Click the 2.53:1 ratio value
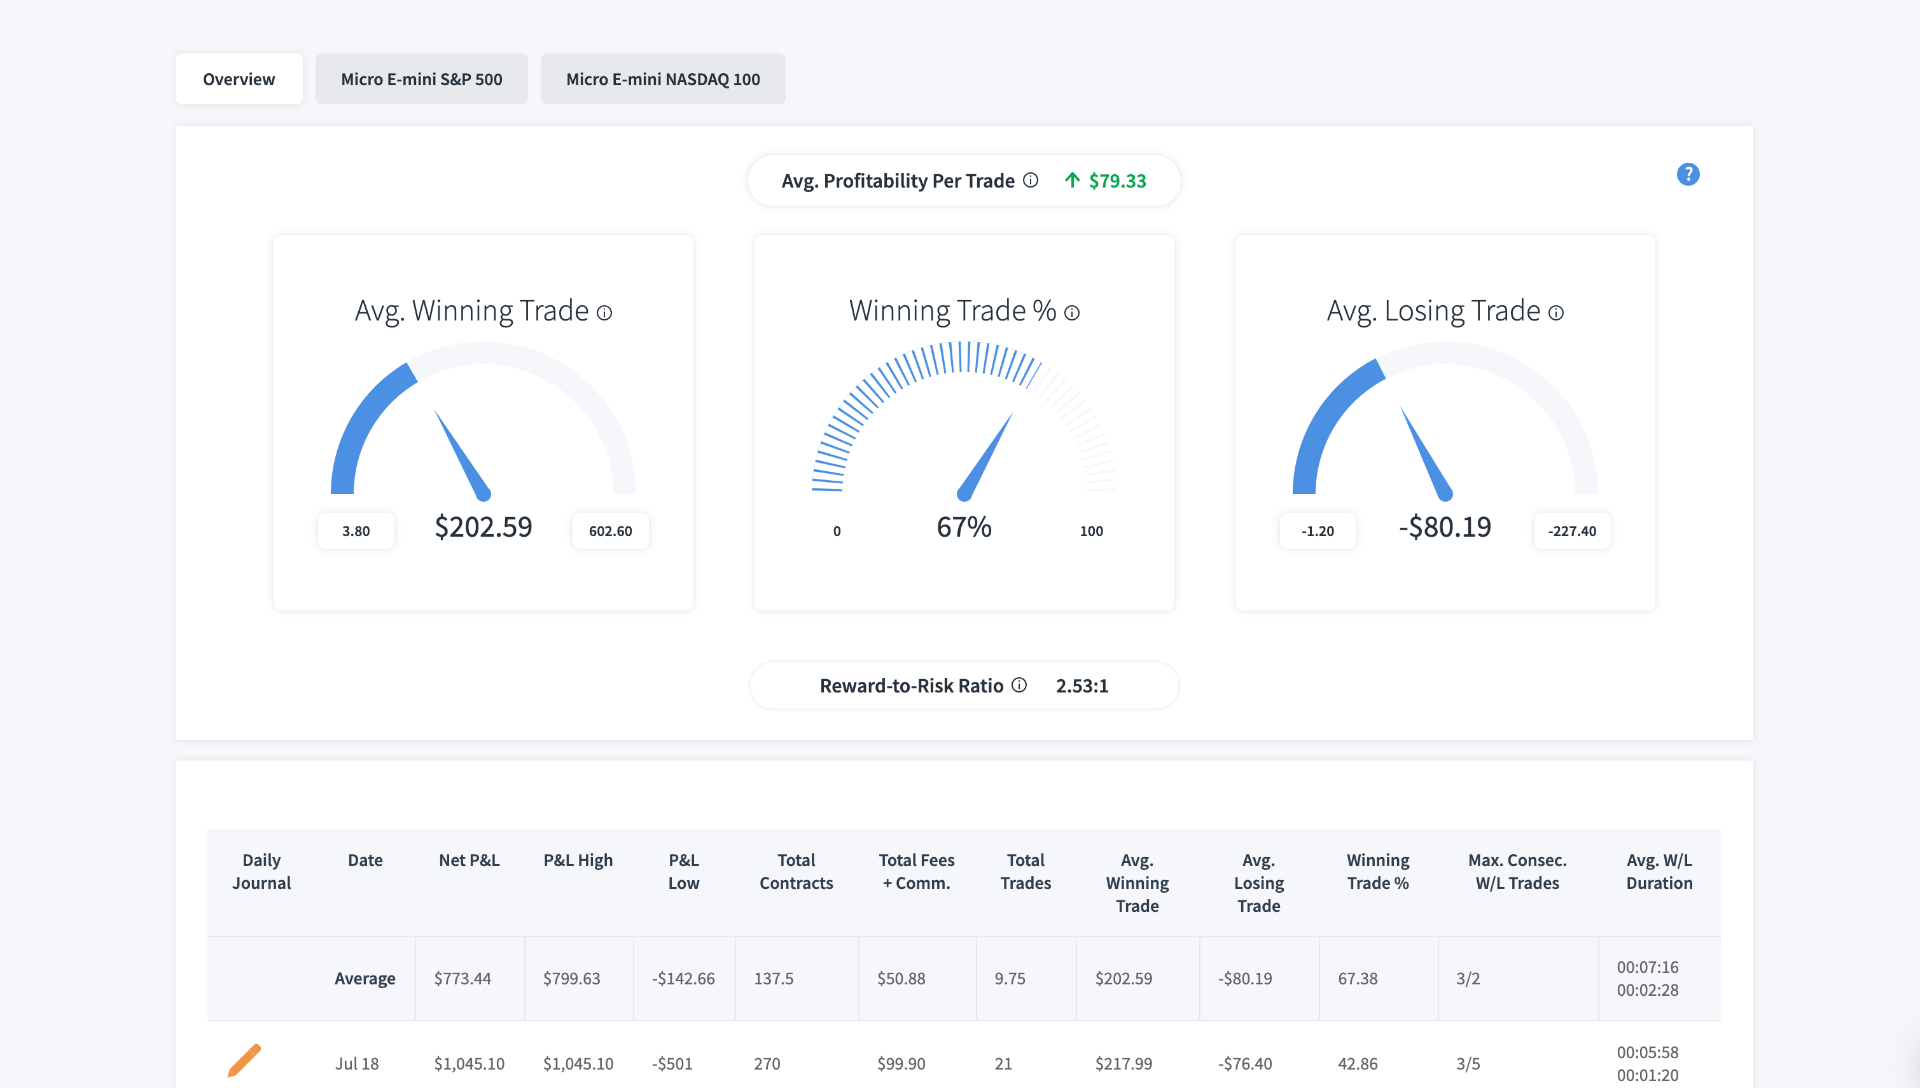The width and height of the screenshot is (1920, 1088). click(1082, 685)
